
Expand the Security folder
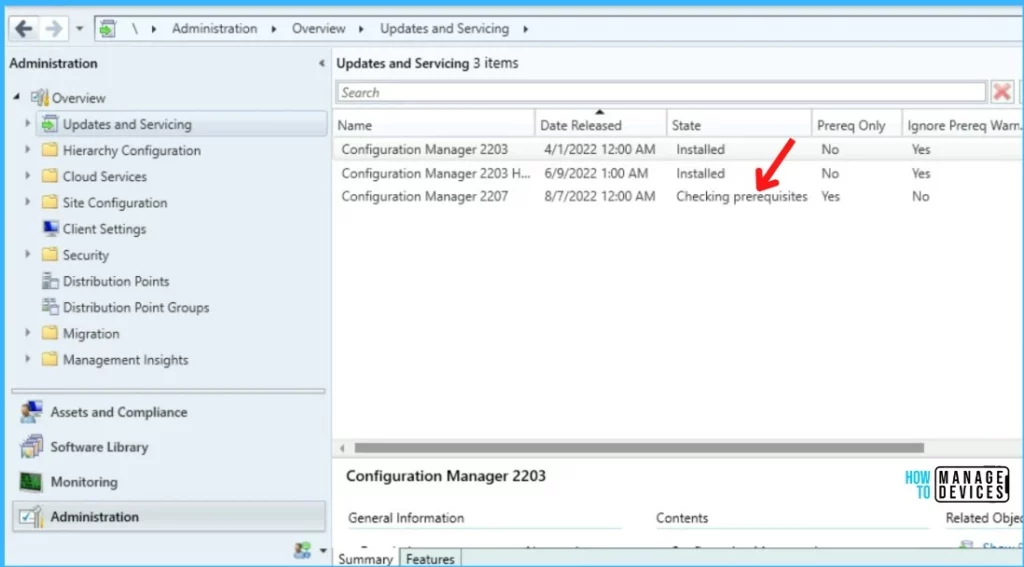(27, 254)
